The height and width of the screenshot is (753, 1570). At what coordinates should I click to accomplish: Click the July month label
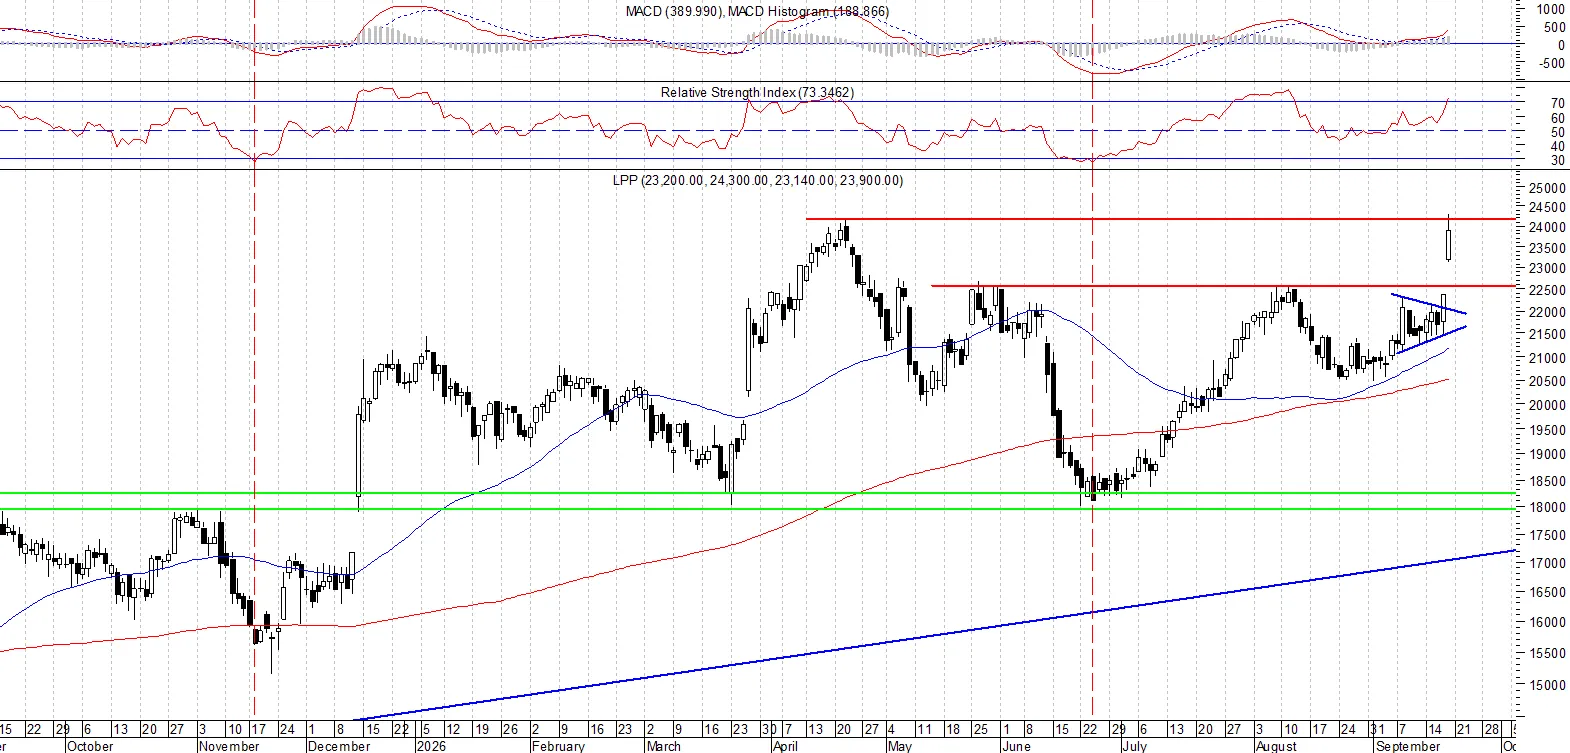coord(1134,746)
